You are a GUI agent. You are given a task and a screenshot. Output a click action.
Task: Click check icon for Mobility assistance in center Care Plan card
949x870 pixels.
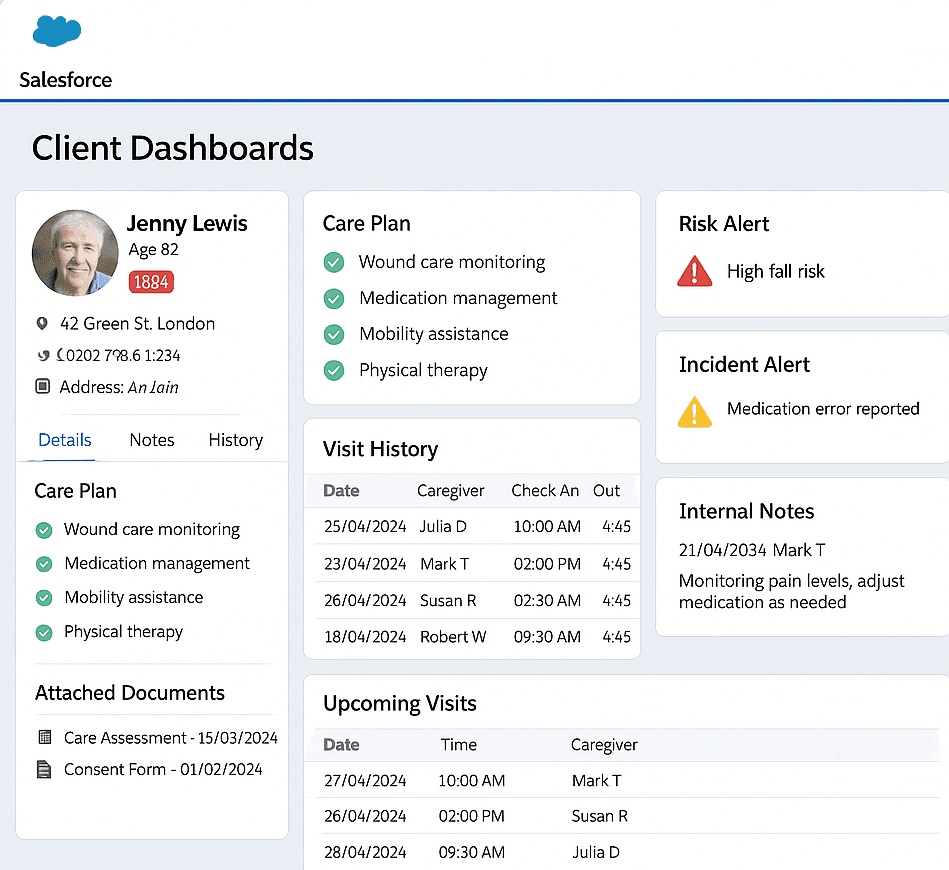tap(334, 334)
